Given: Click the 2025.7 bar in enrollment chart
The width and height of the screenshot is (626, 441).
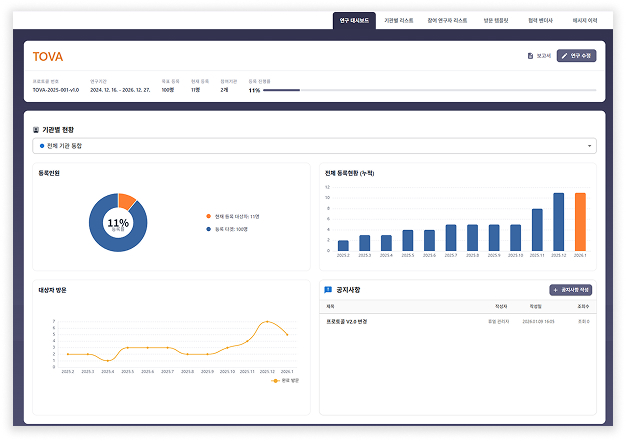Looking at the screenshot, I should point(451,238).
